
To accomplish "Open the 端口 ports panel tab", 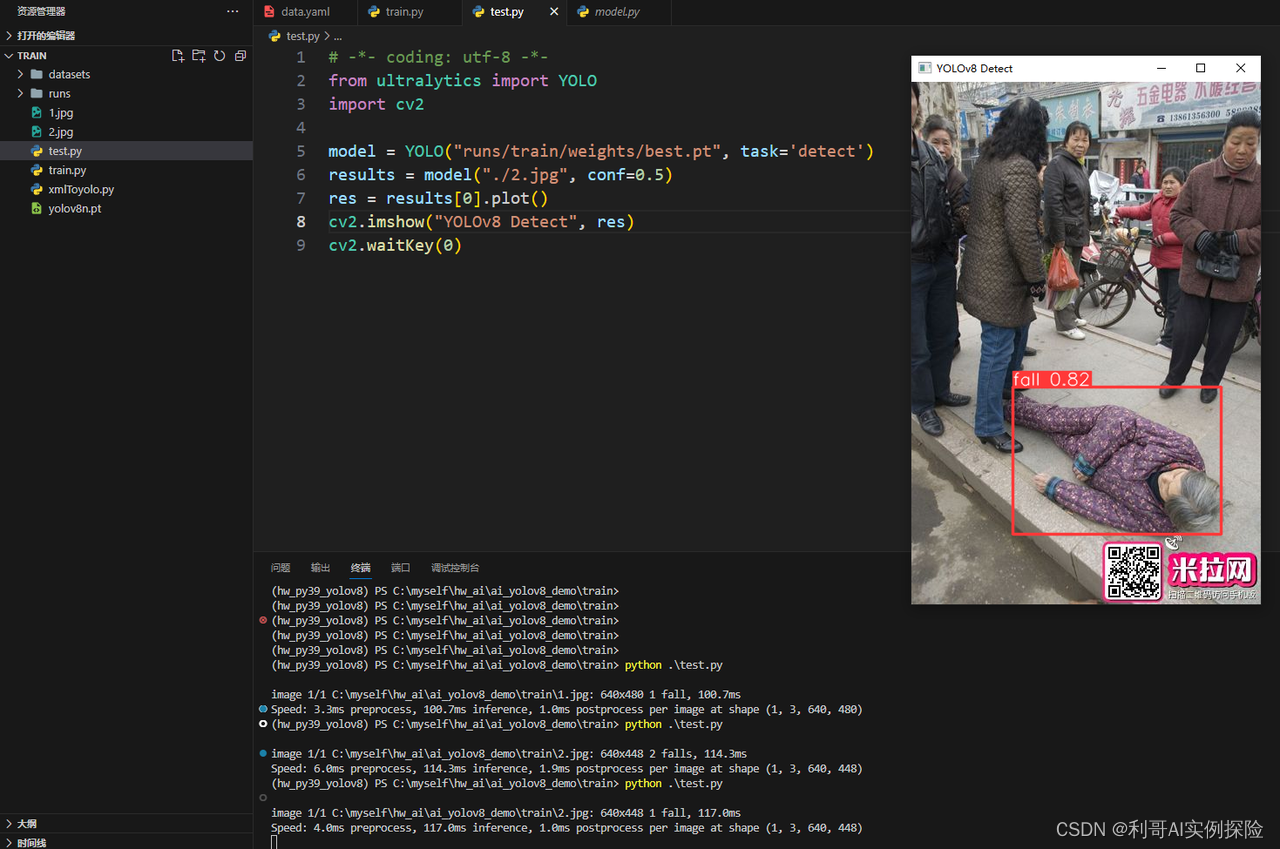I will [400, 568].
